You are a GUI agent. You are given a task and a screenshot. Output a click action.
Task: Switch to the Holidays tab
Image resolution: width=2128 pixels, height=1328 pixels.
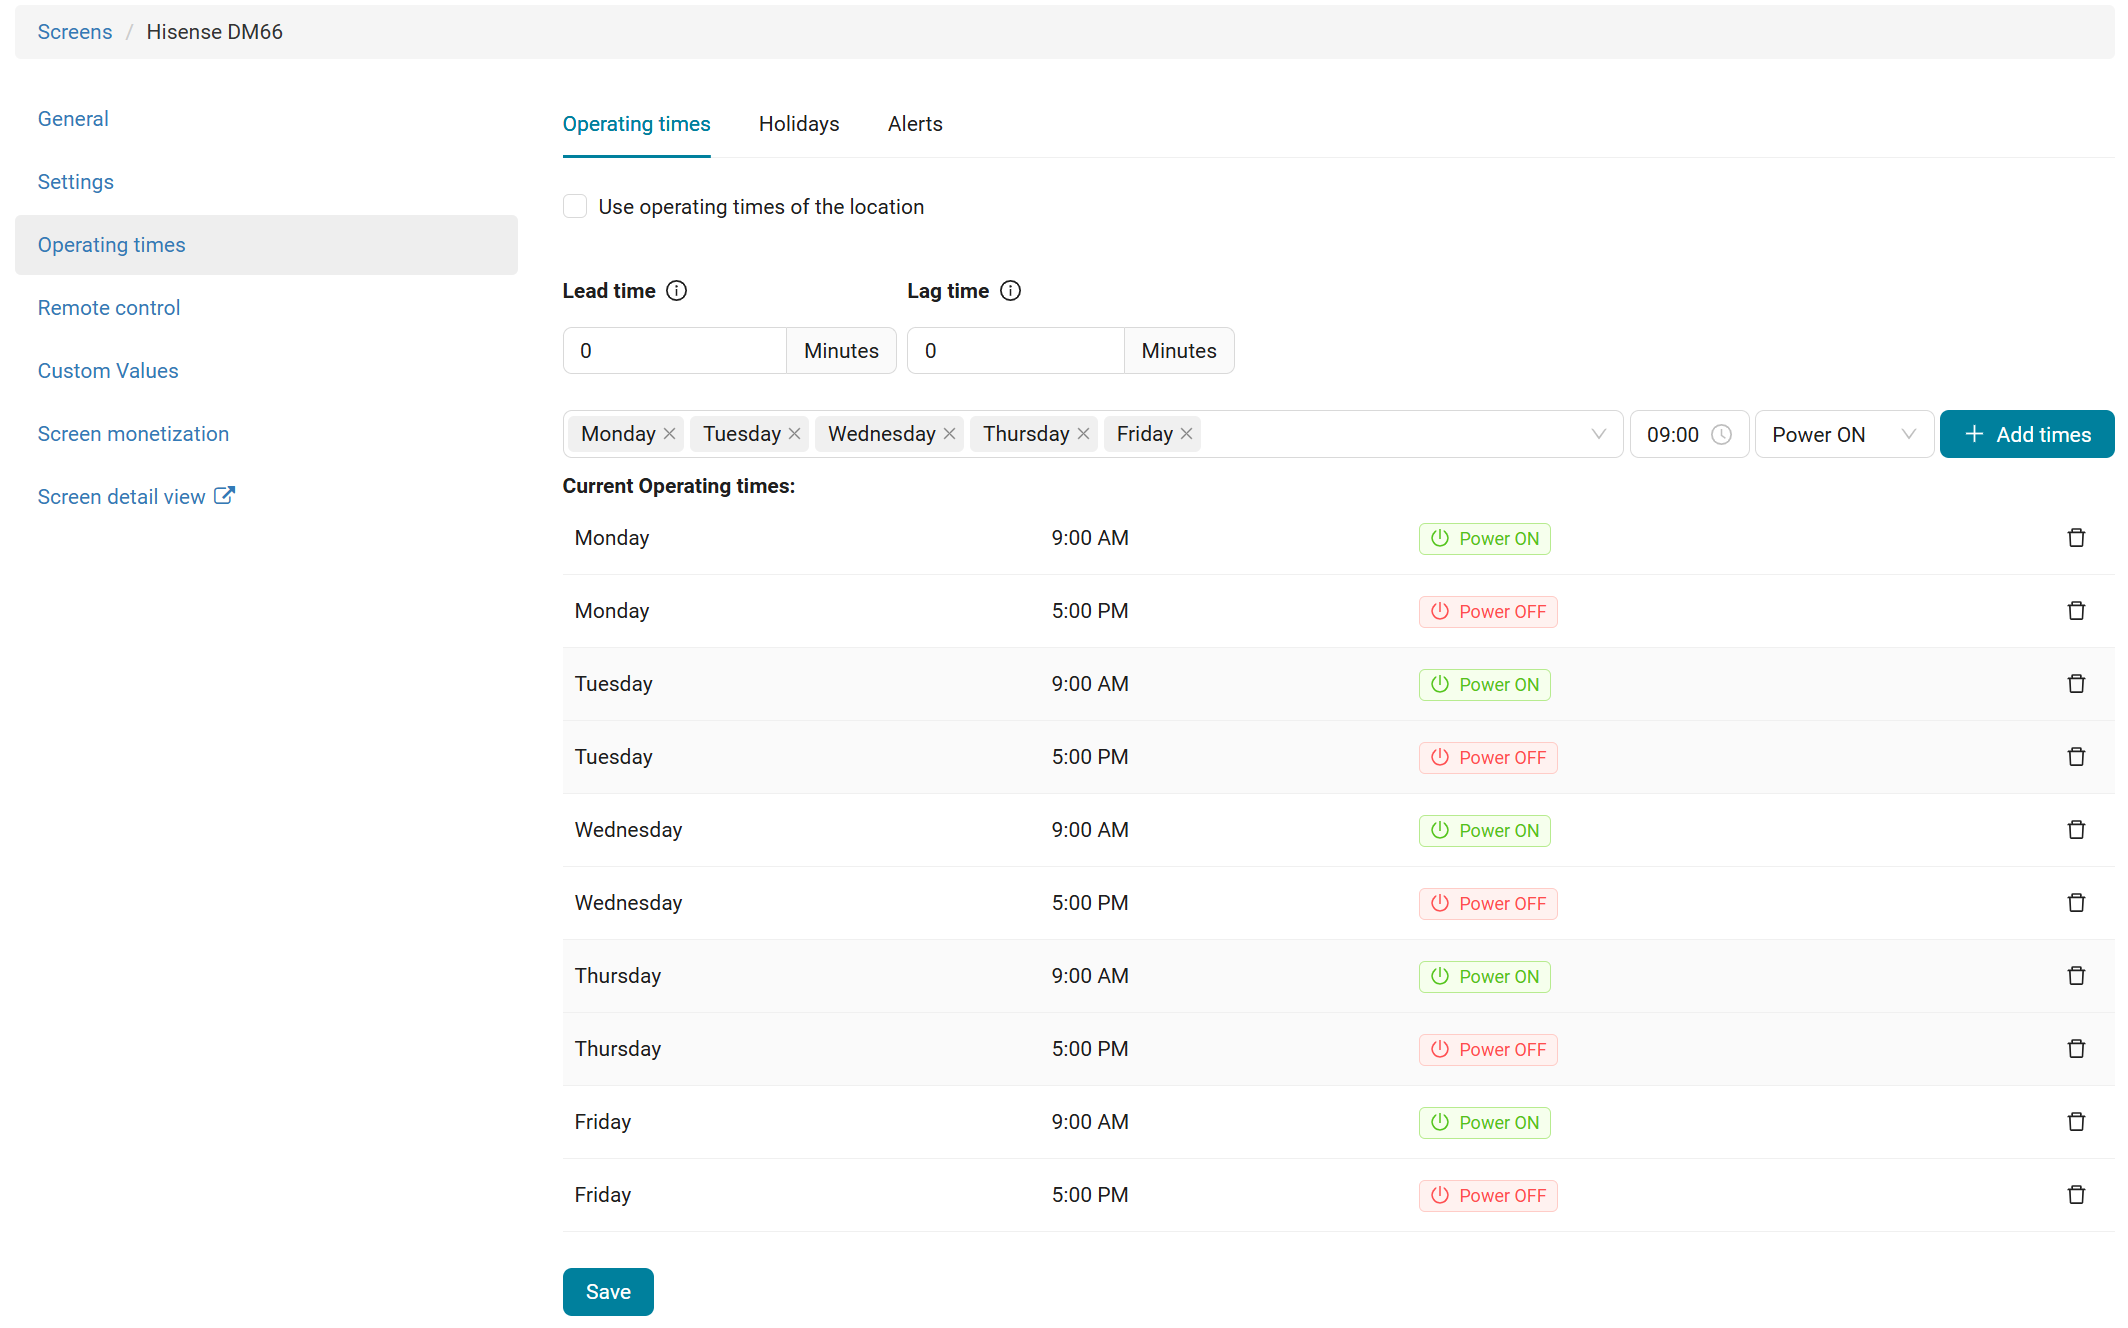click(798, 124)
